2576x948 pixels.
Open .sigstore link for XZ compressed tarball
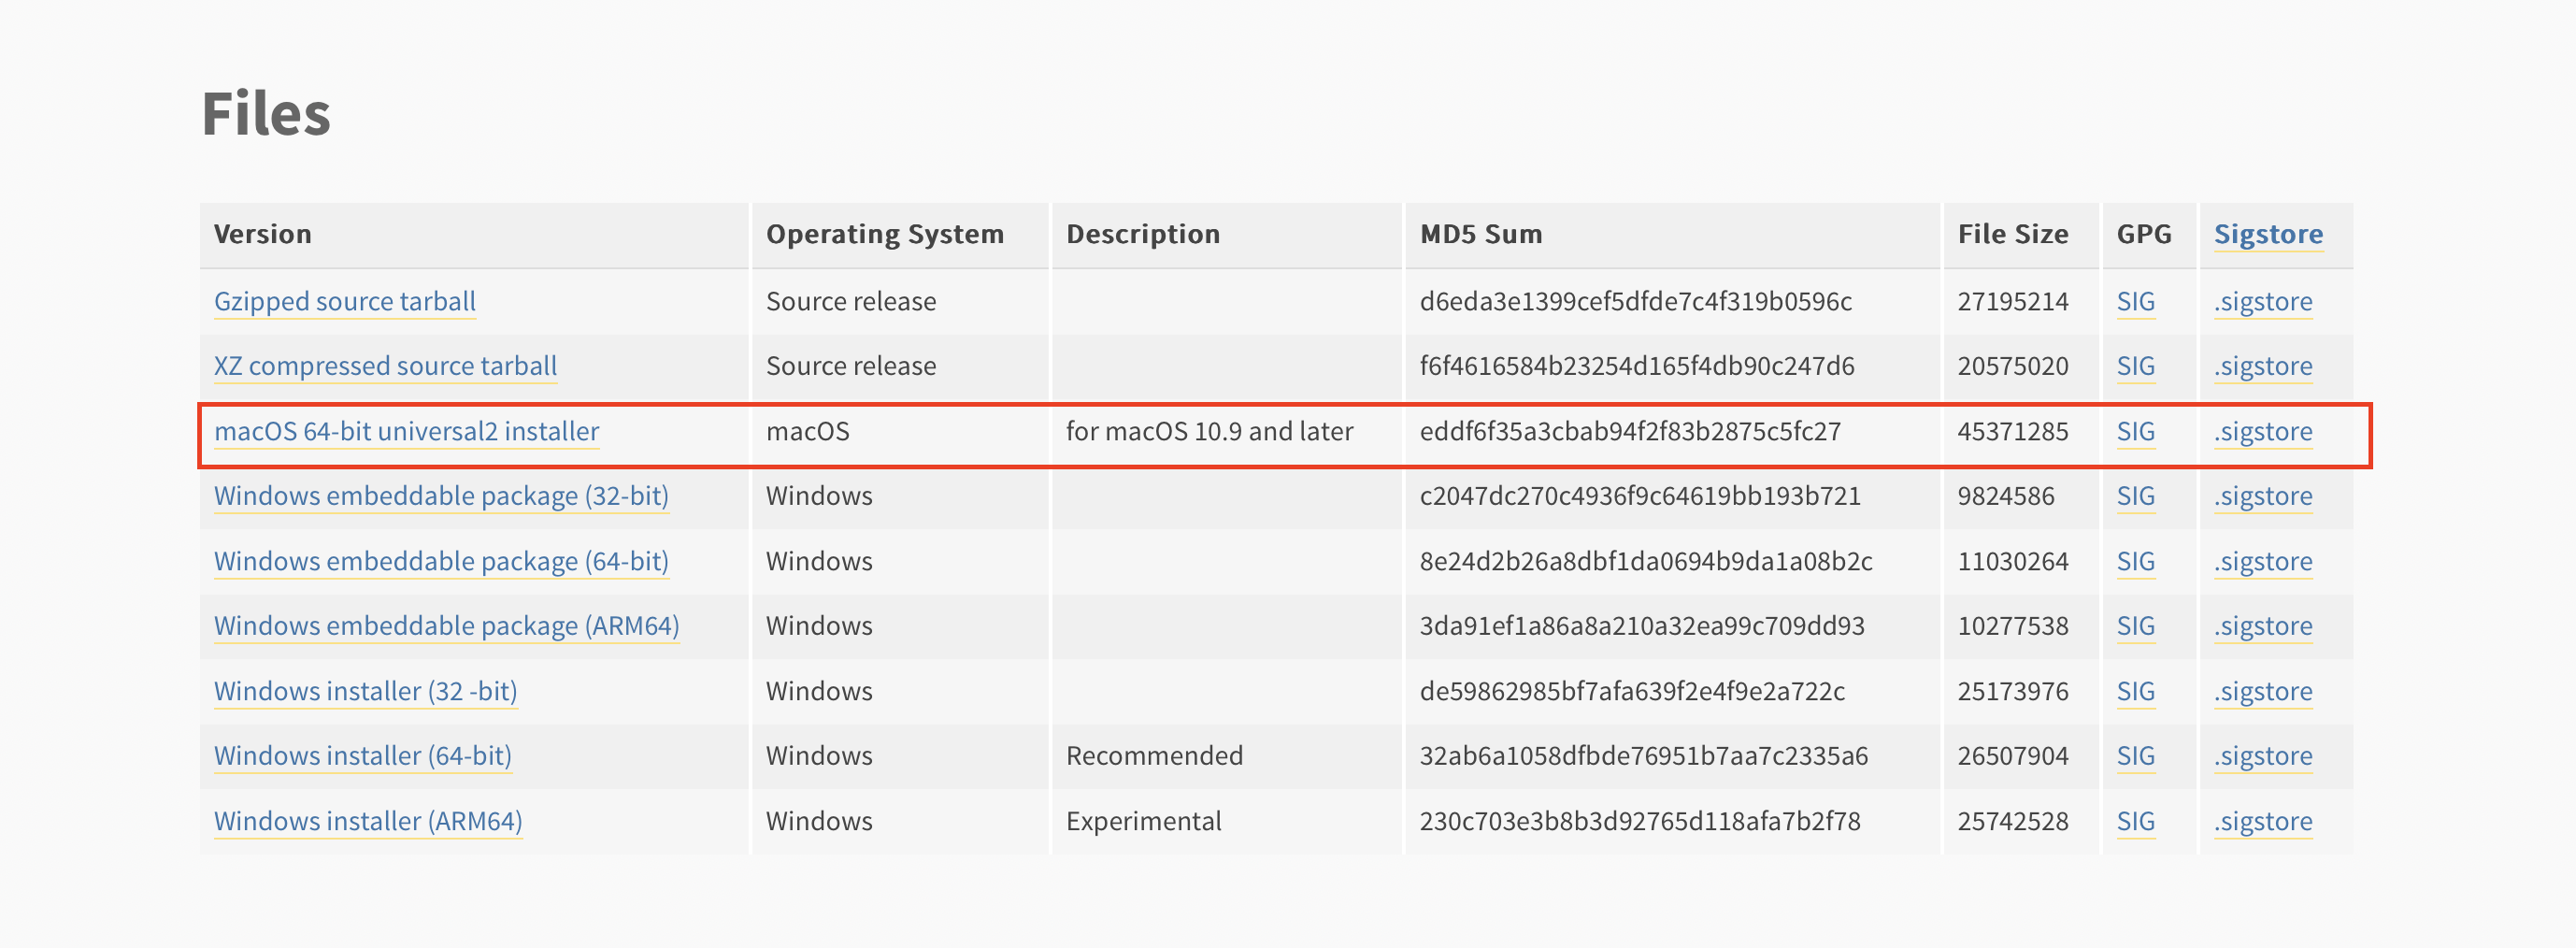(2263, 367)
